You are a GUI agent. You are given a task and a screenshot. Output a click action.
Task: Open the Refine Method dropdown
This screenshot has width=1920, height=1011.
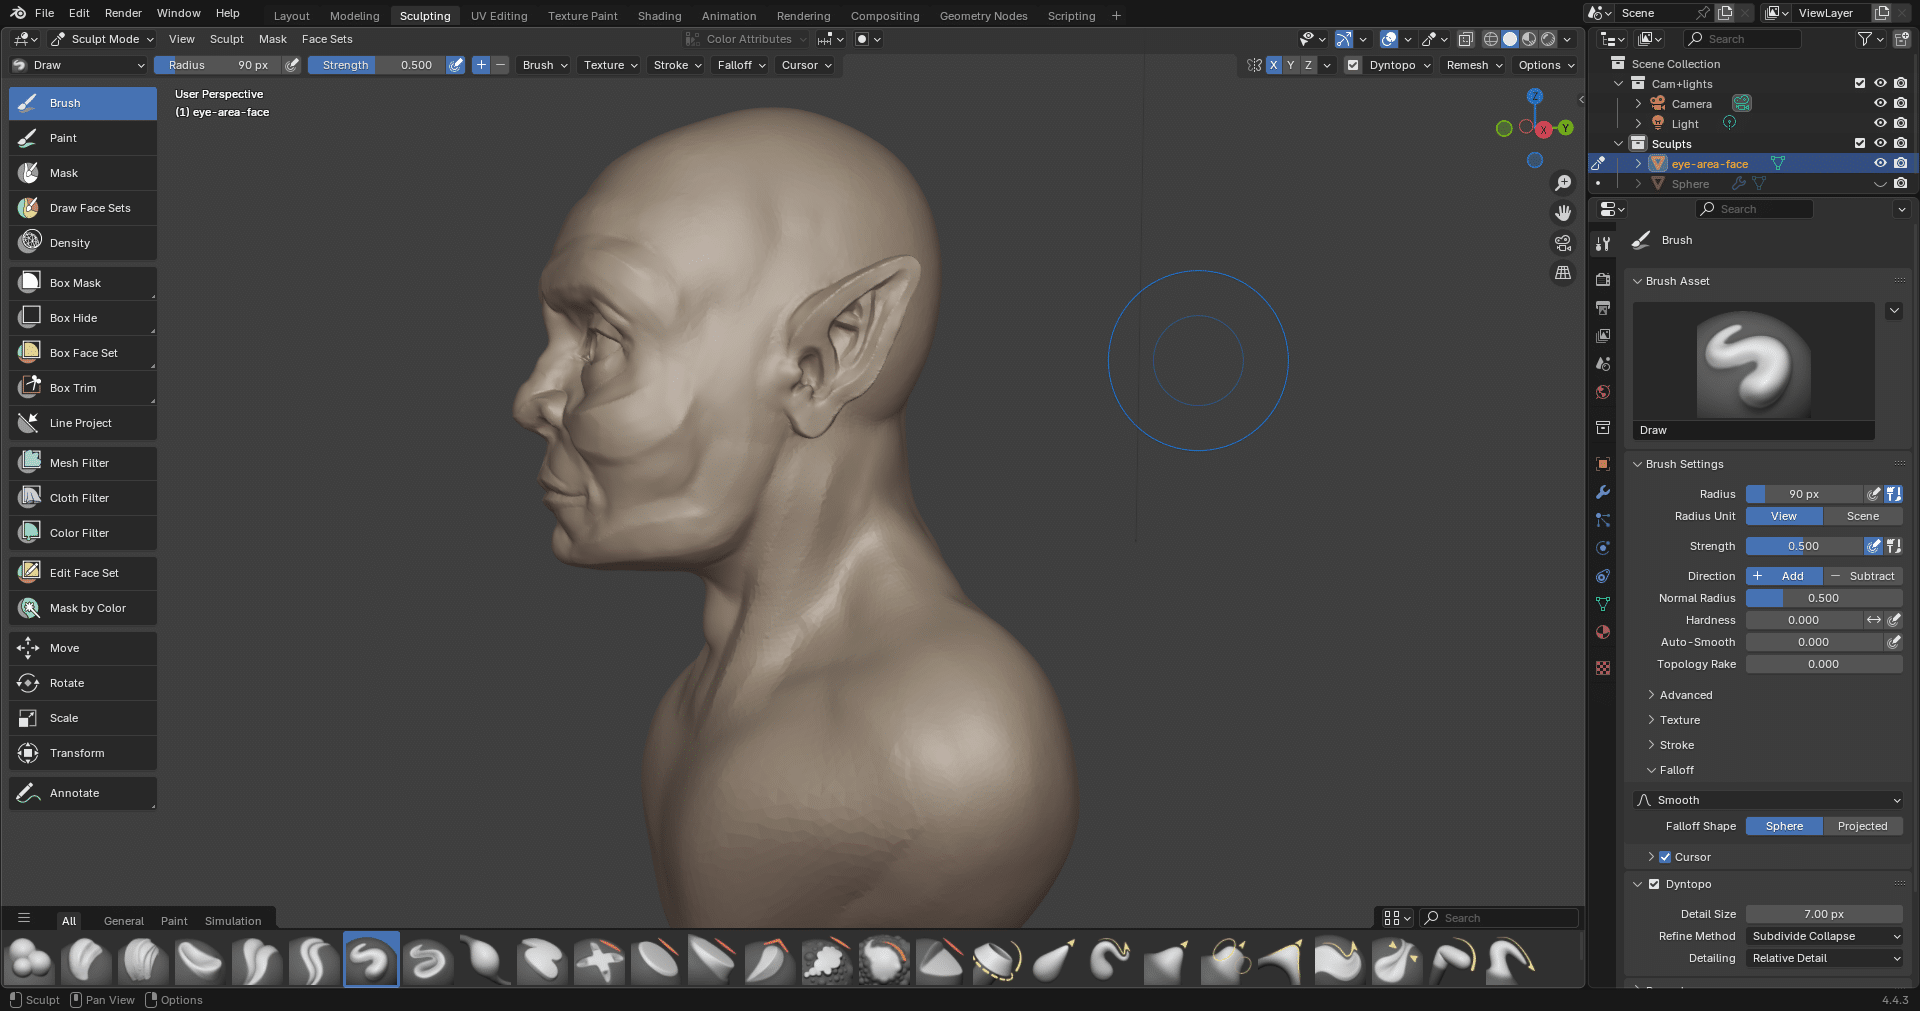[1824, 936]
